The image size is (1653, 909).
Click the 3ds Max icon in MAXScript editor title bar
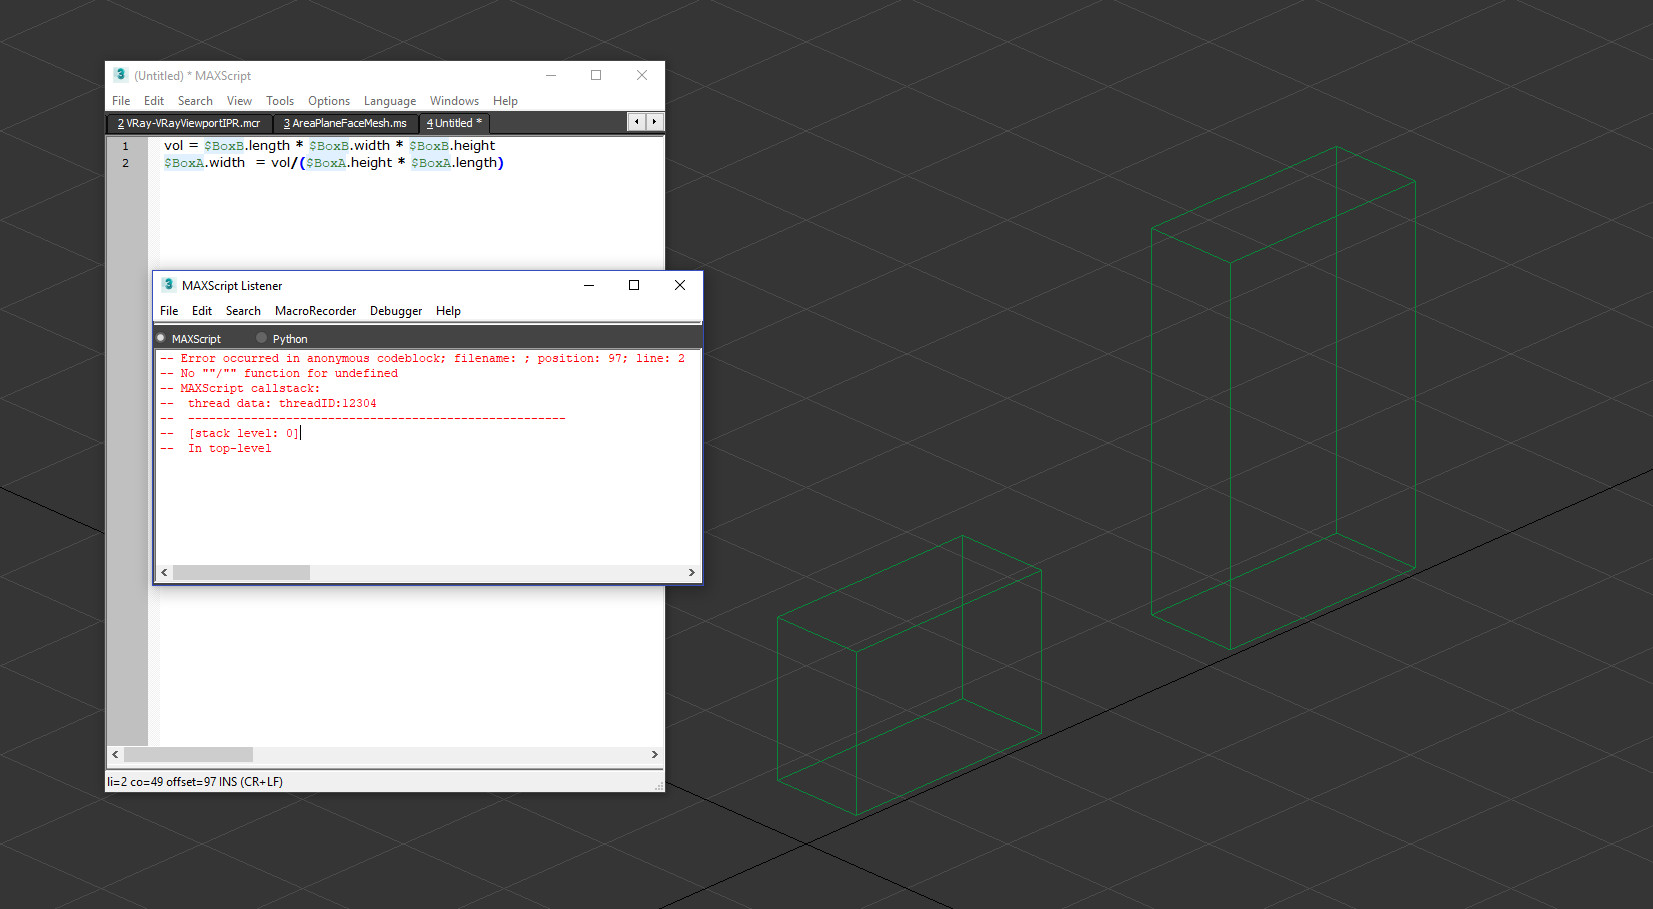pos(120,74)
